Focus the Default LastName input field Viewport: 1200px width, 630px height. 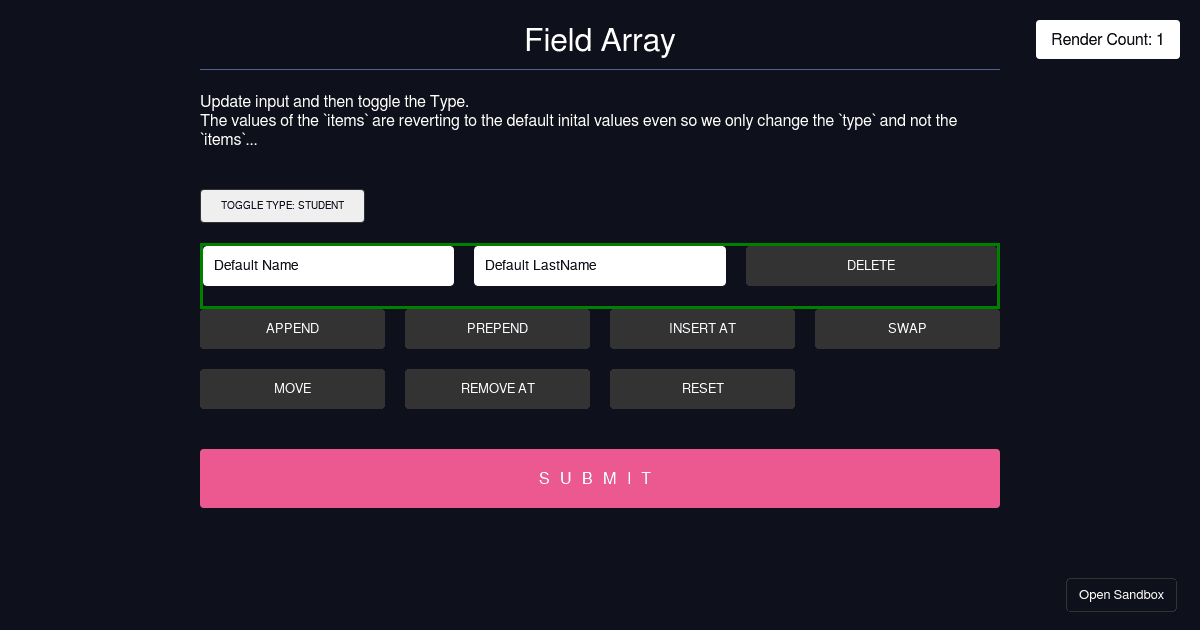[x=600, y=265]
